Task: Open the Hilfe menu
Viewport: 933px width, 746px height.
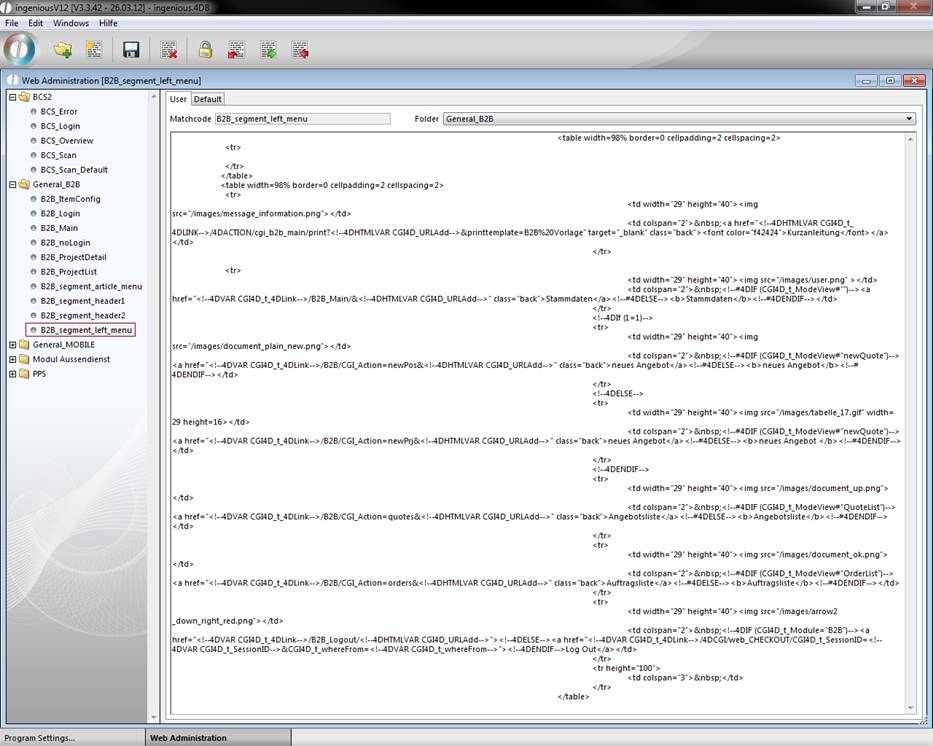Action: (x=108, y=23)
